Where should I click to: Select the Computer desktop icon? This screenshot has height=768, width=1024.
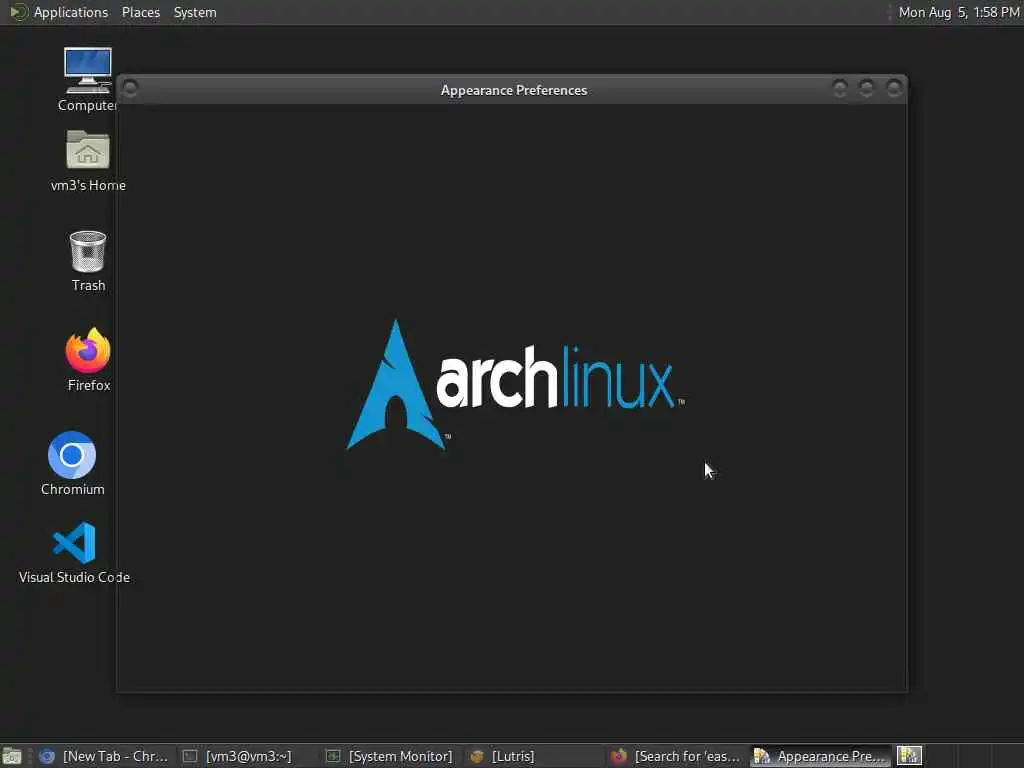point(88,80)
